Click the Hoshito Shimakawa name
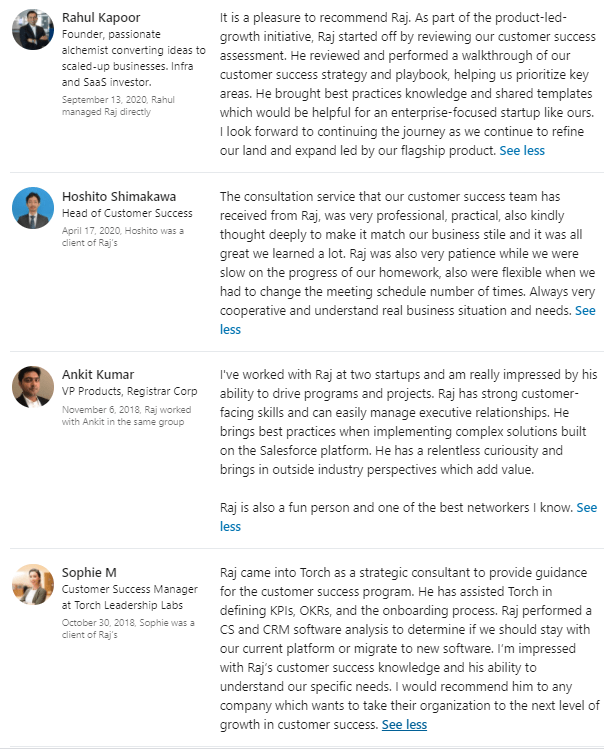Viewport: 604px width, 751px height. [x=119, y=197]
